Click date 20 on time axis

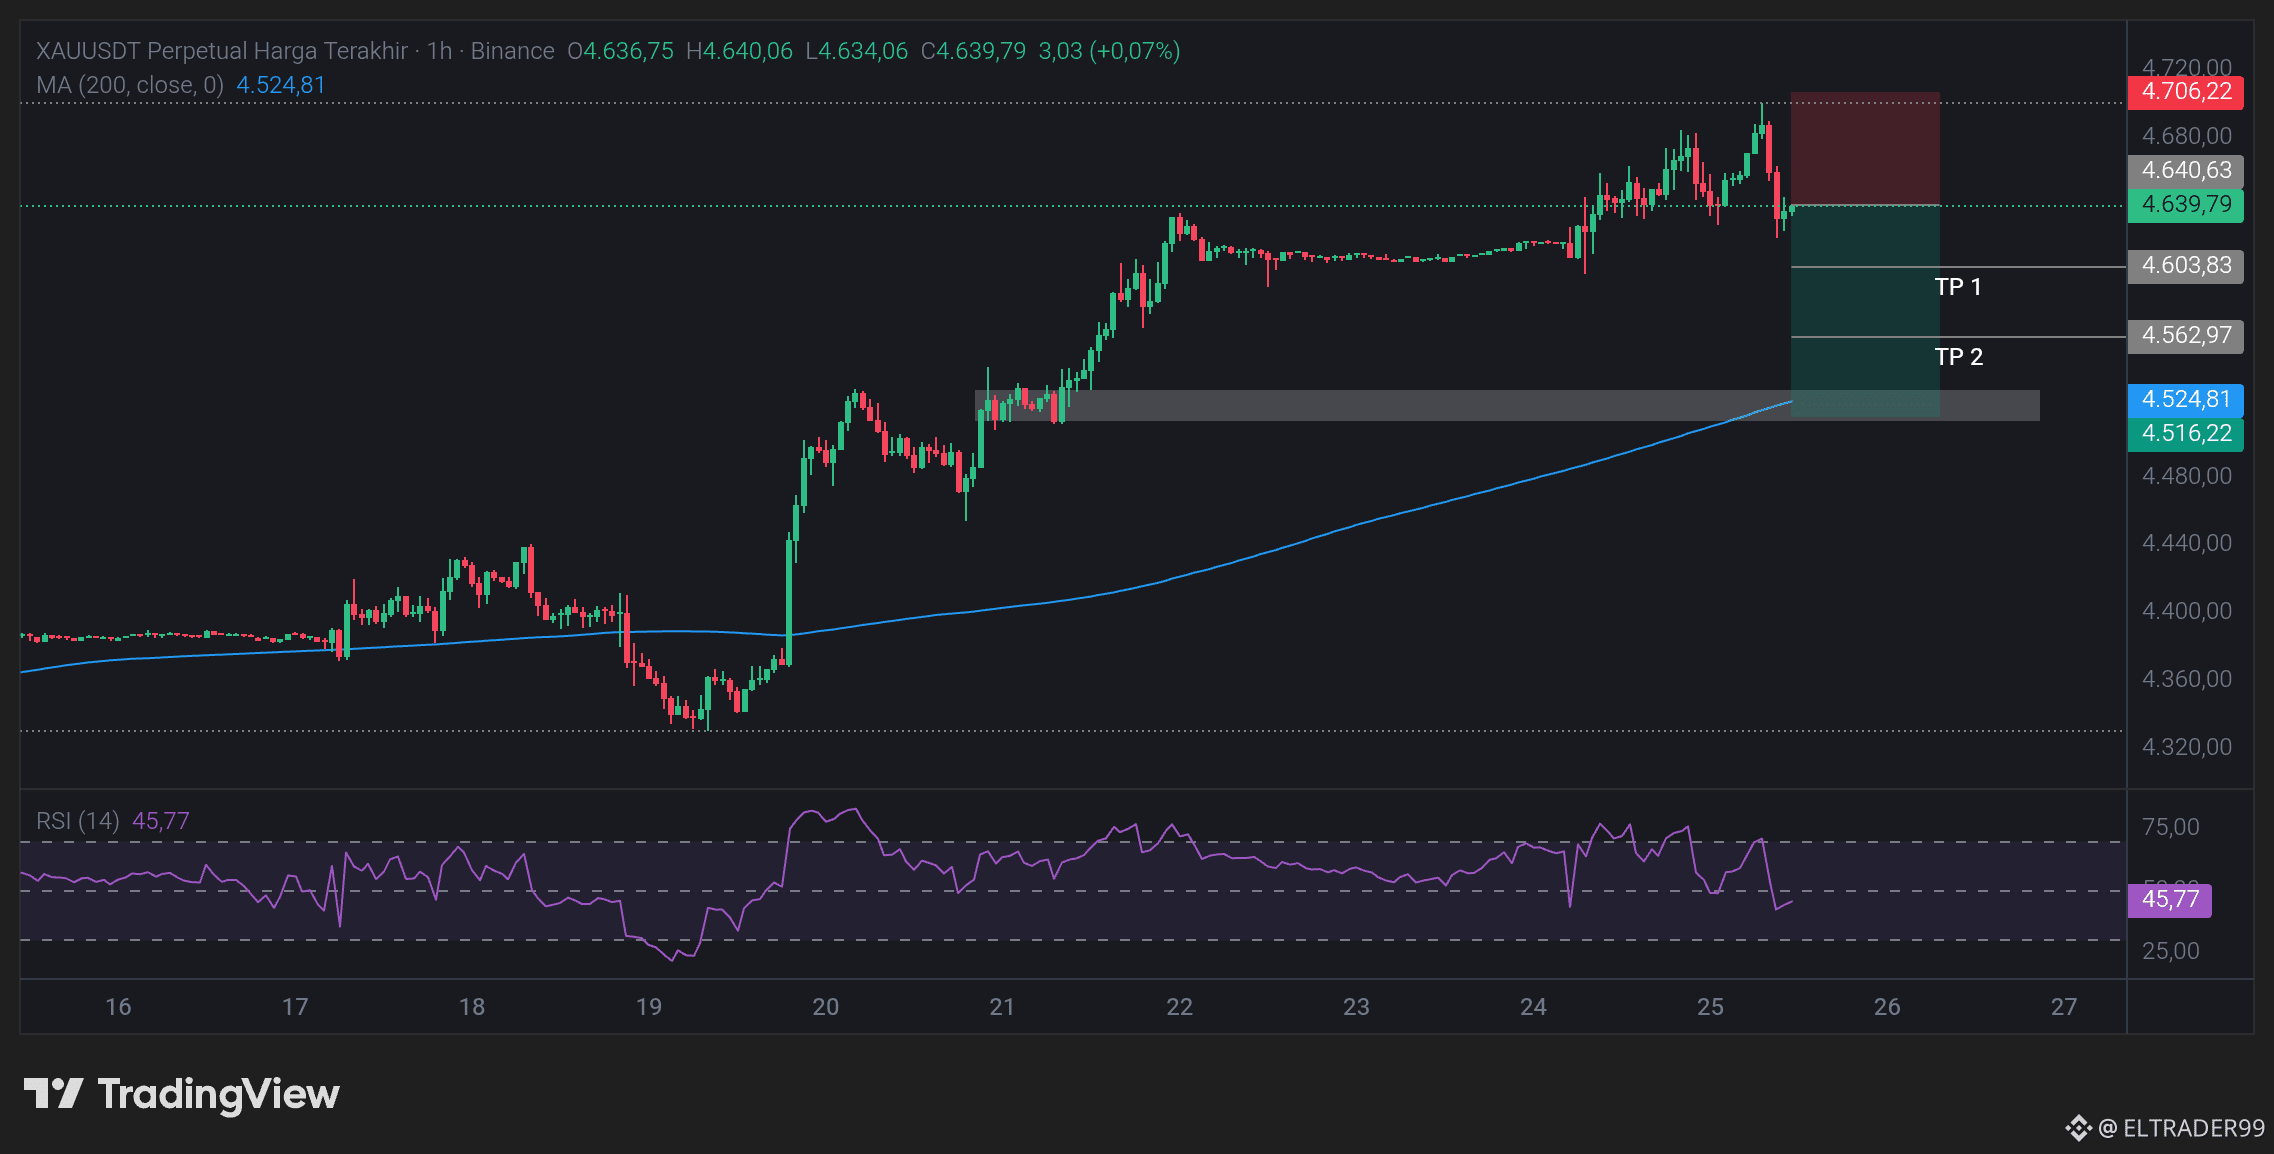[826, 1007]
